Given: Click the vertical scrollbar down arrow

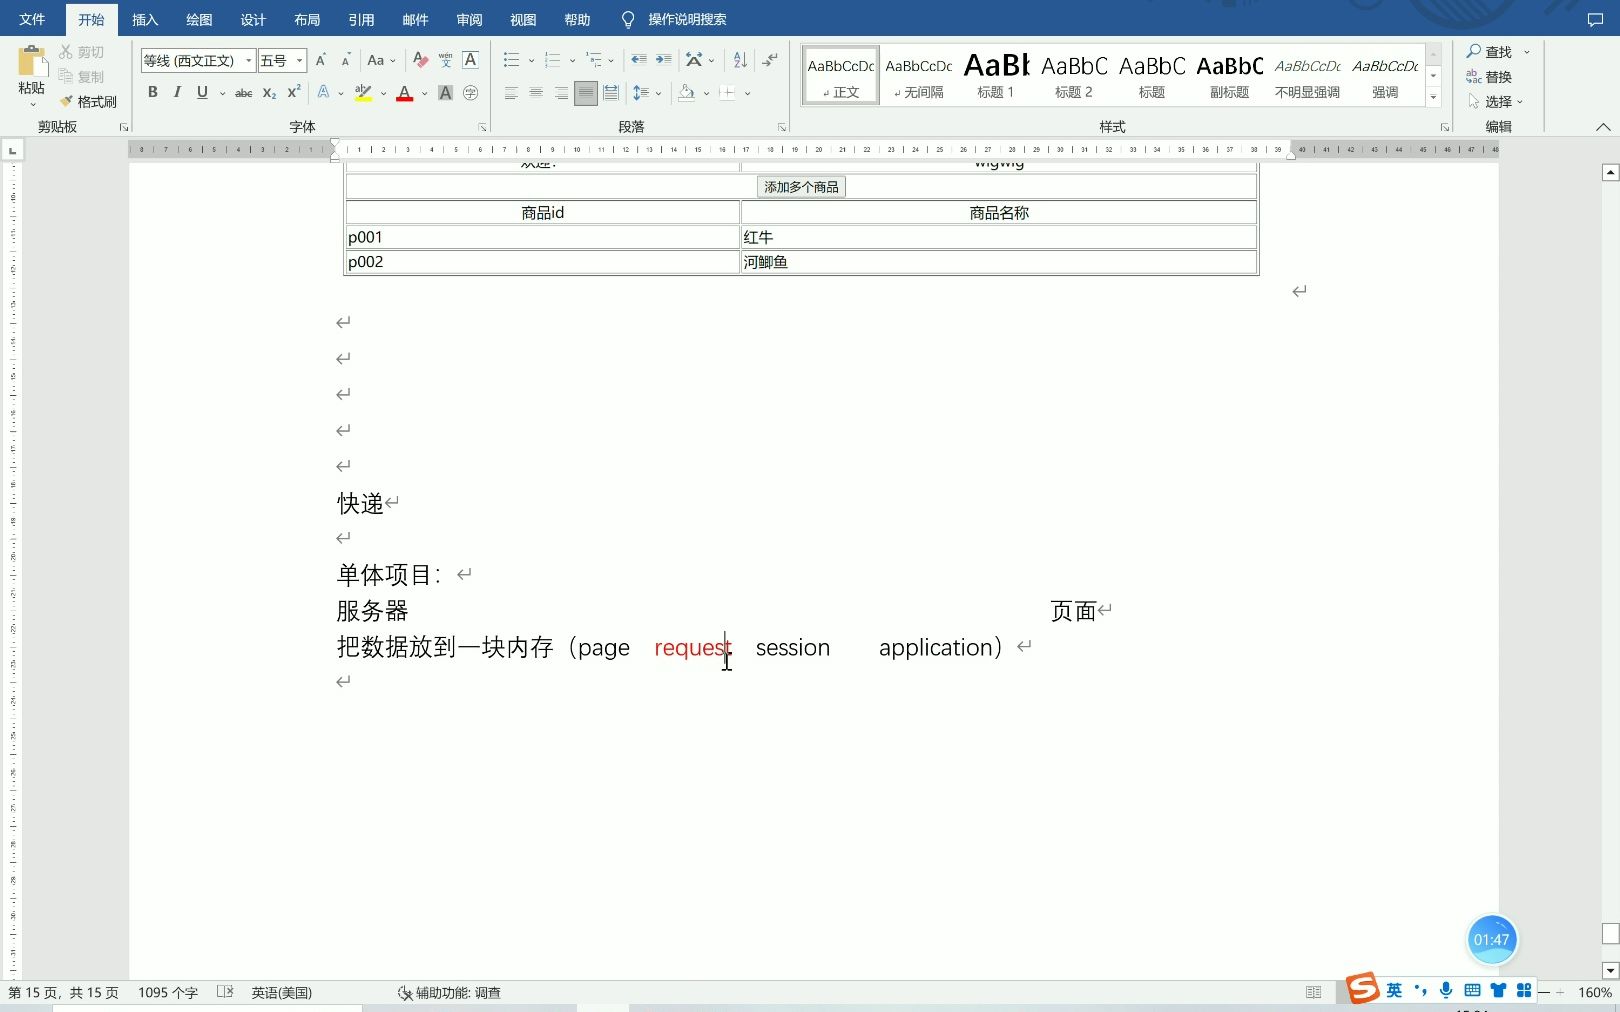Looking at the screenshot, I should 1610,970.
